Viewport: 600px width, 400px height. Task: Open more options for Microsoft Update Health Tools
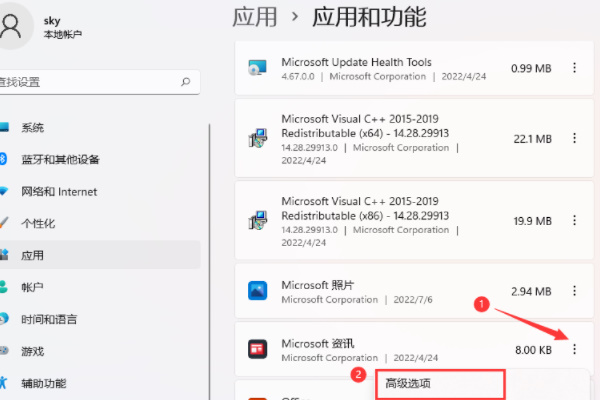coord(574,68)
